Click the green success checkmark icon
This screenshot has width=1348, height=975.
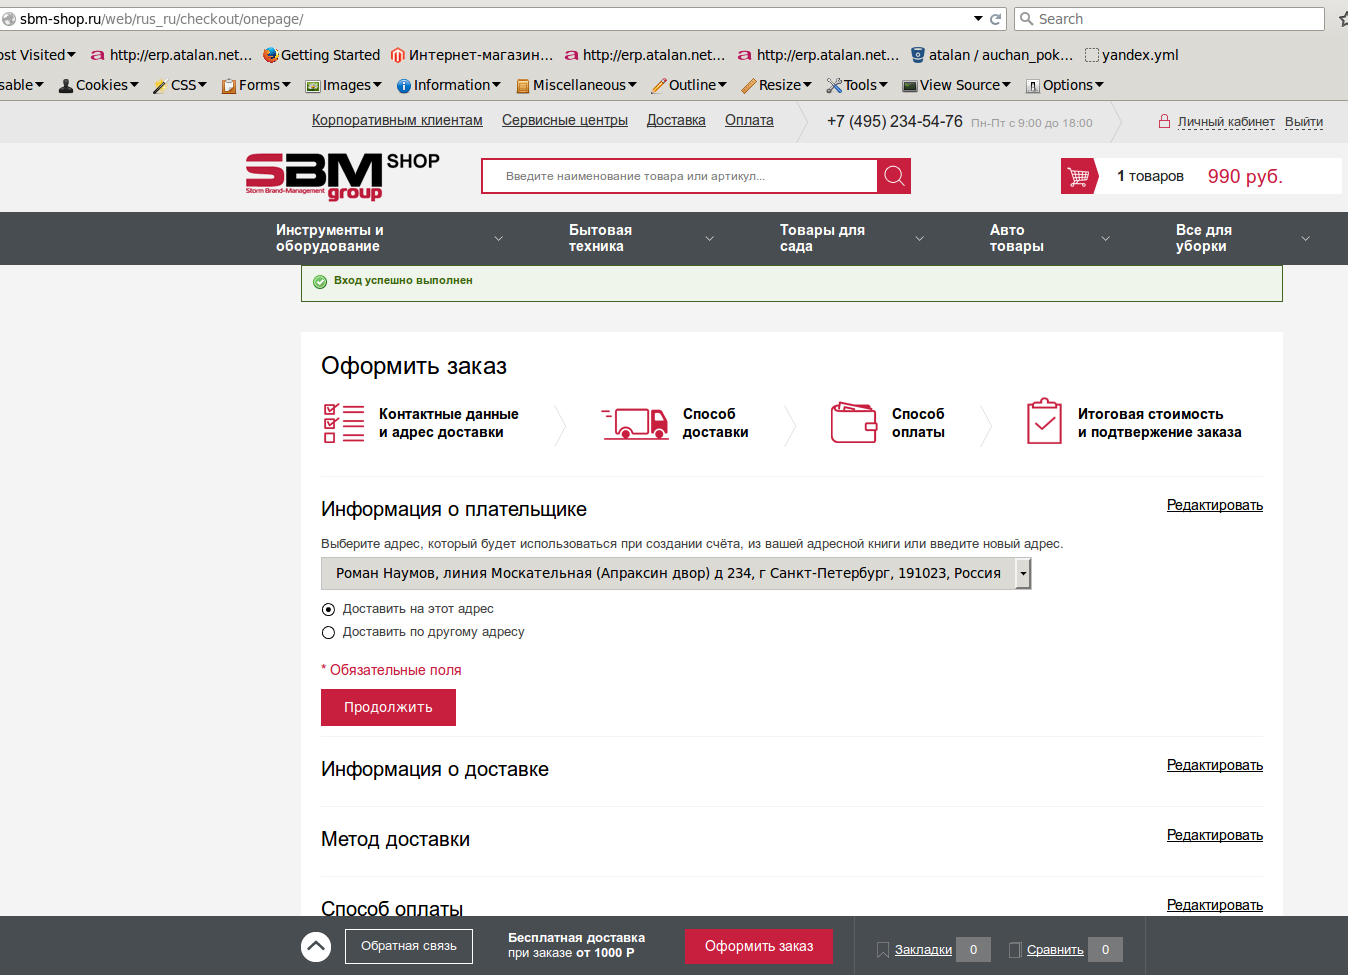pos(320,282)
